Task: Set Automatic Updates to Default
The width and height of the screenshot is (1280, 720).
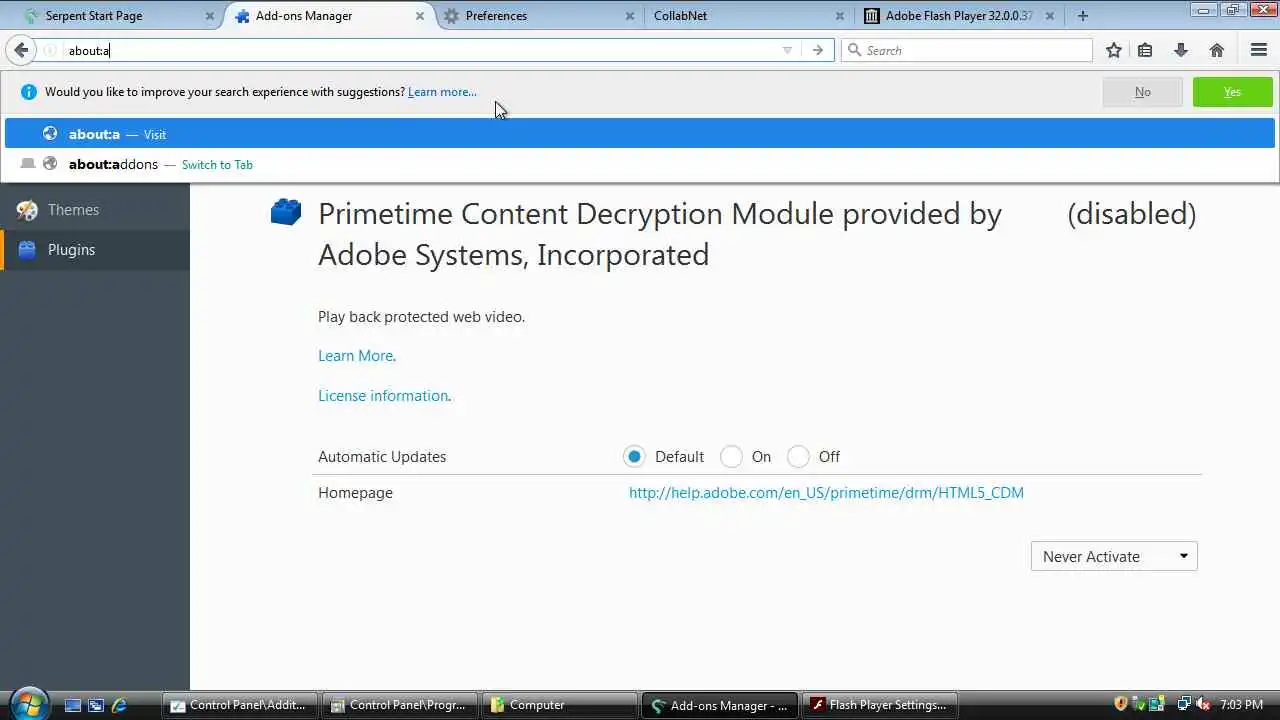Action: (x=633, y=457)
